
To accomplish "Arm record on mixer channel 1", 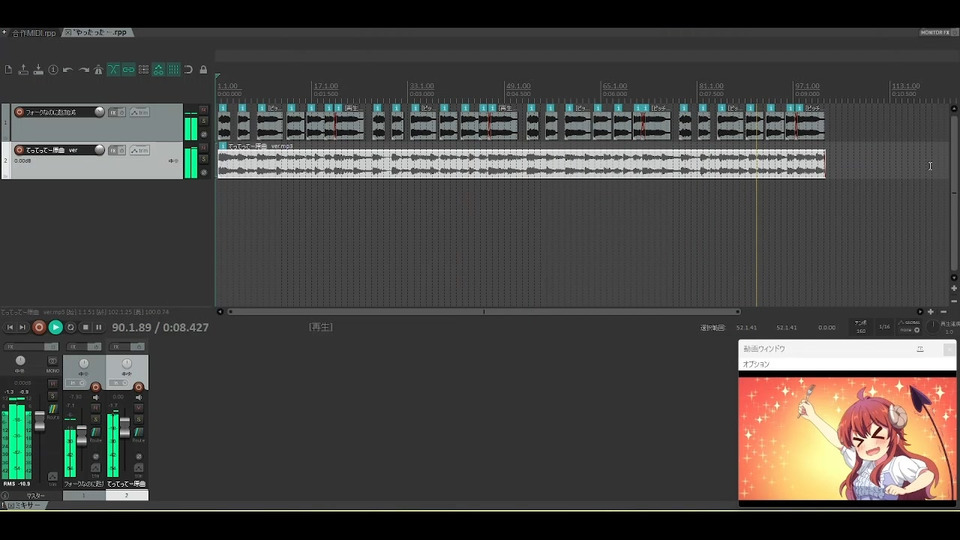I will pos(96,387).
